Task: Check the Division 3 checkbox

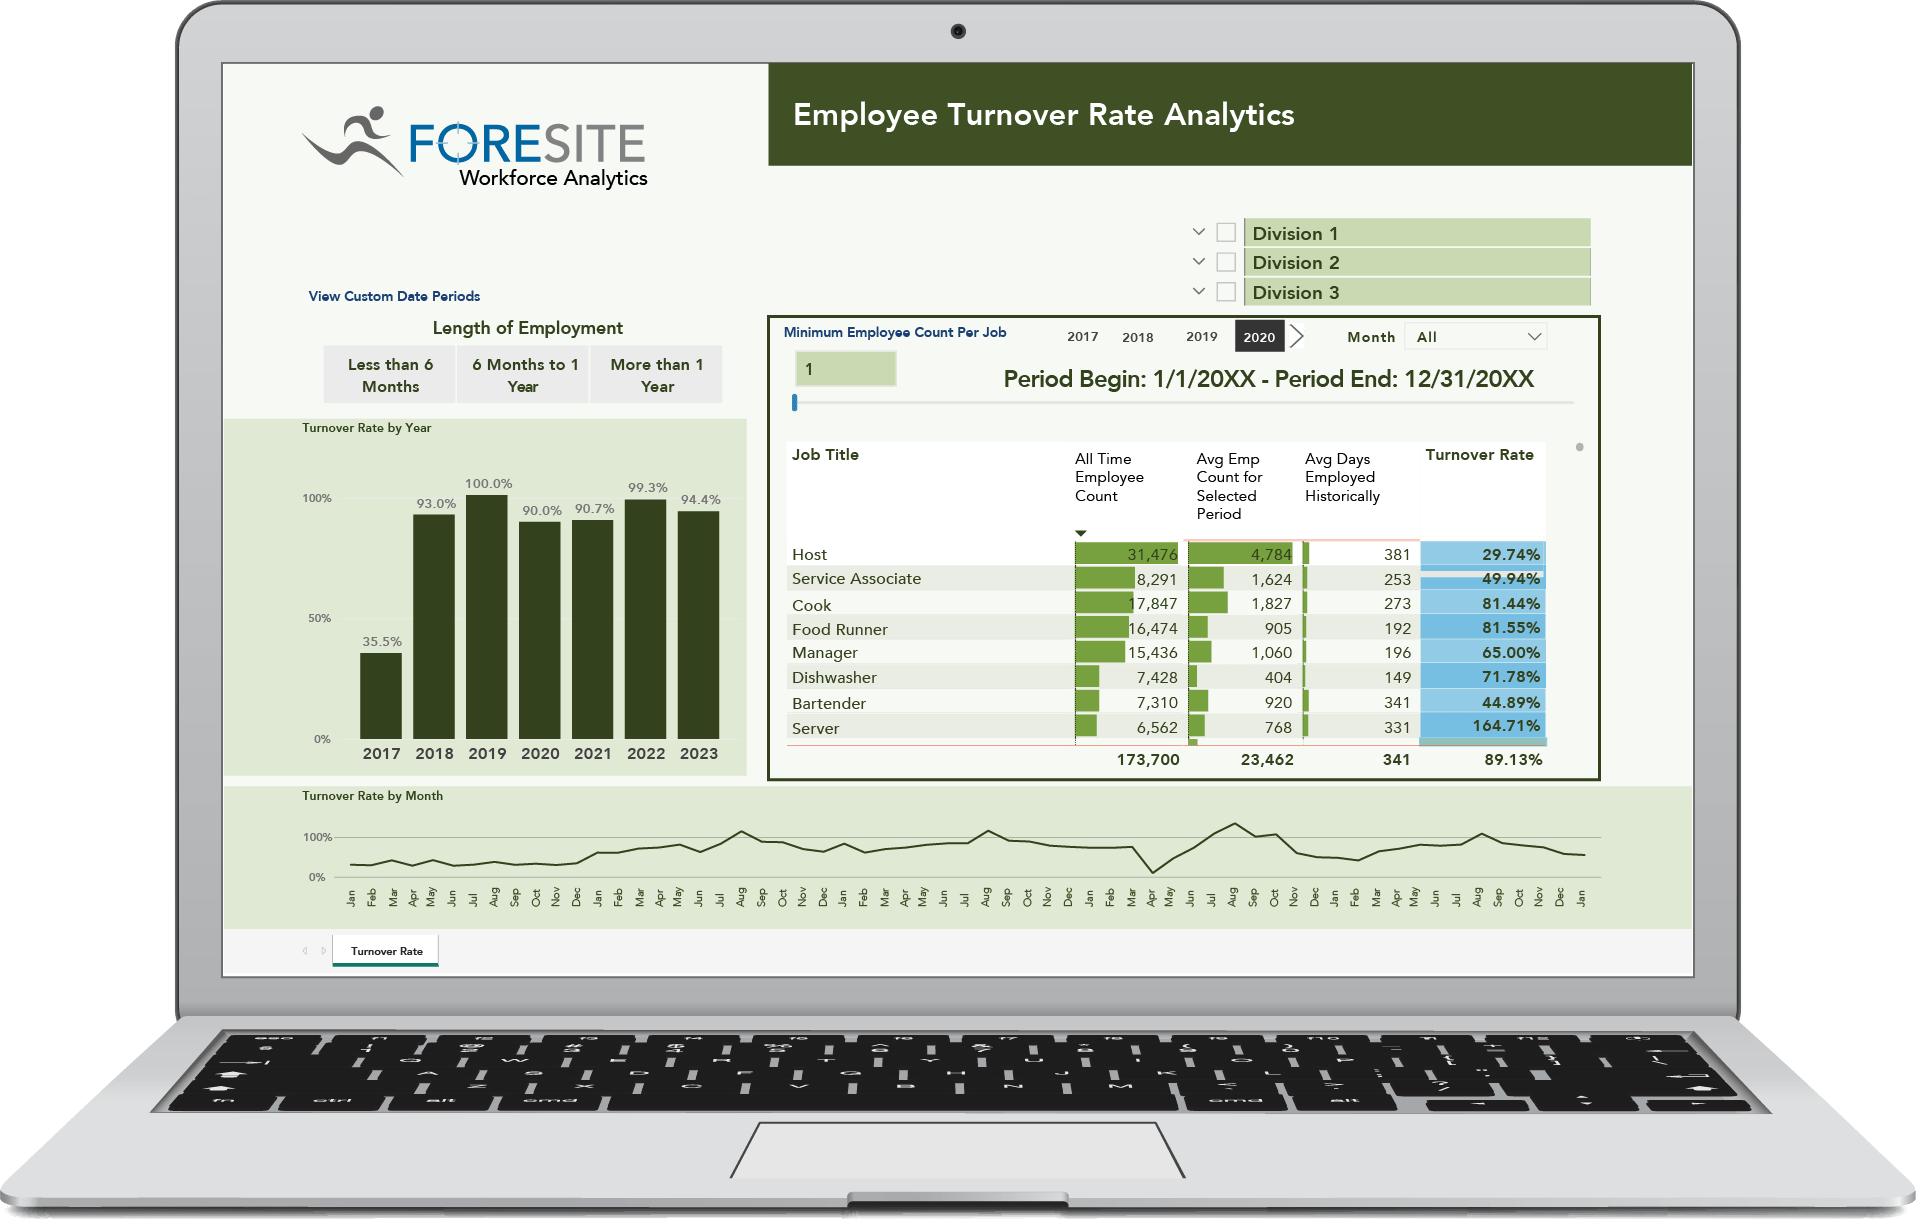Action: click(1226, 291)
